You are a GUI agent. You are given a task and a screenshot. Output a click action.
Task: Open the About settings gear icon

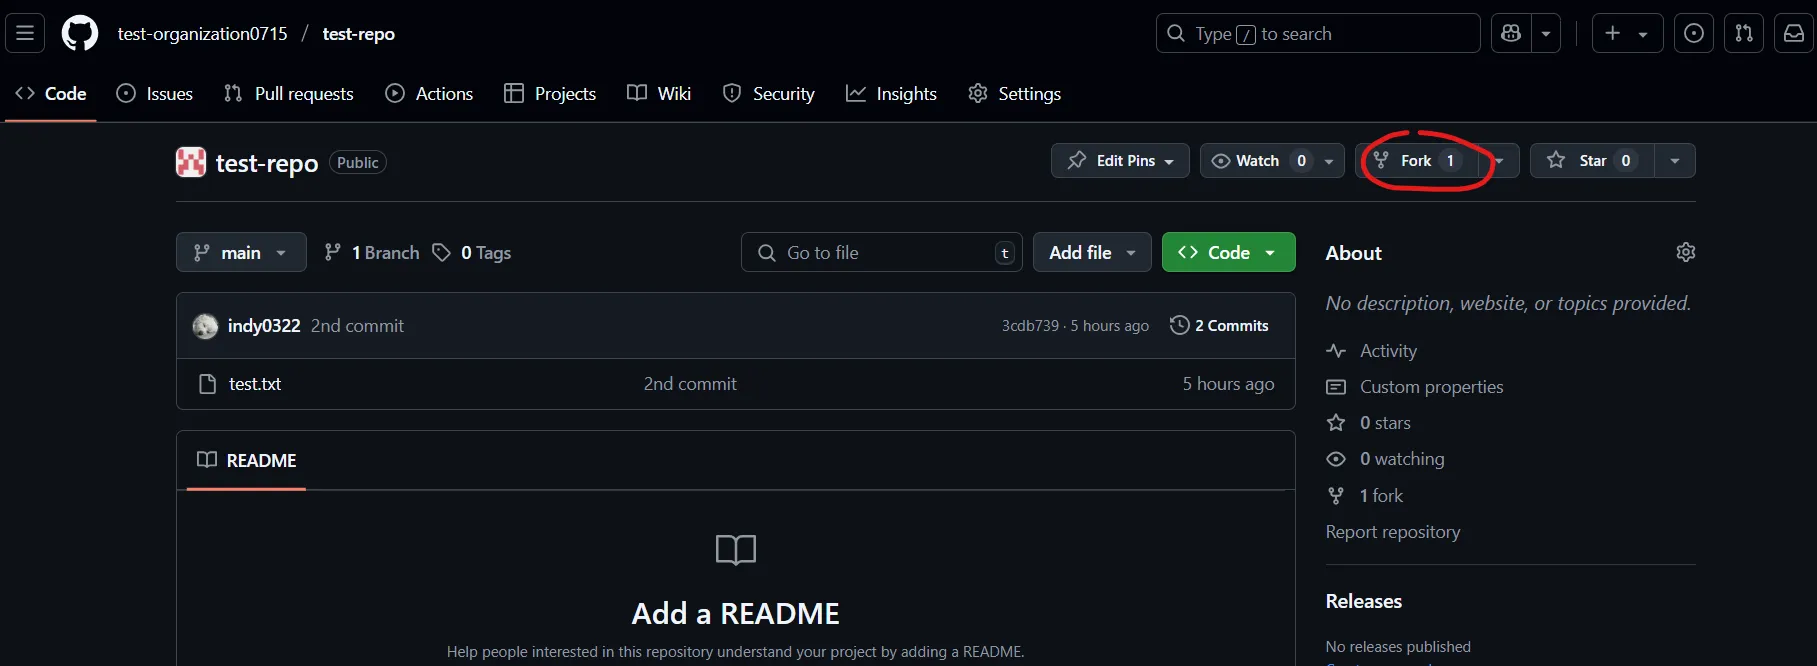click(x=1686, y=252)
